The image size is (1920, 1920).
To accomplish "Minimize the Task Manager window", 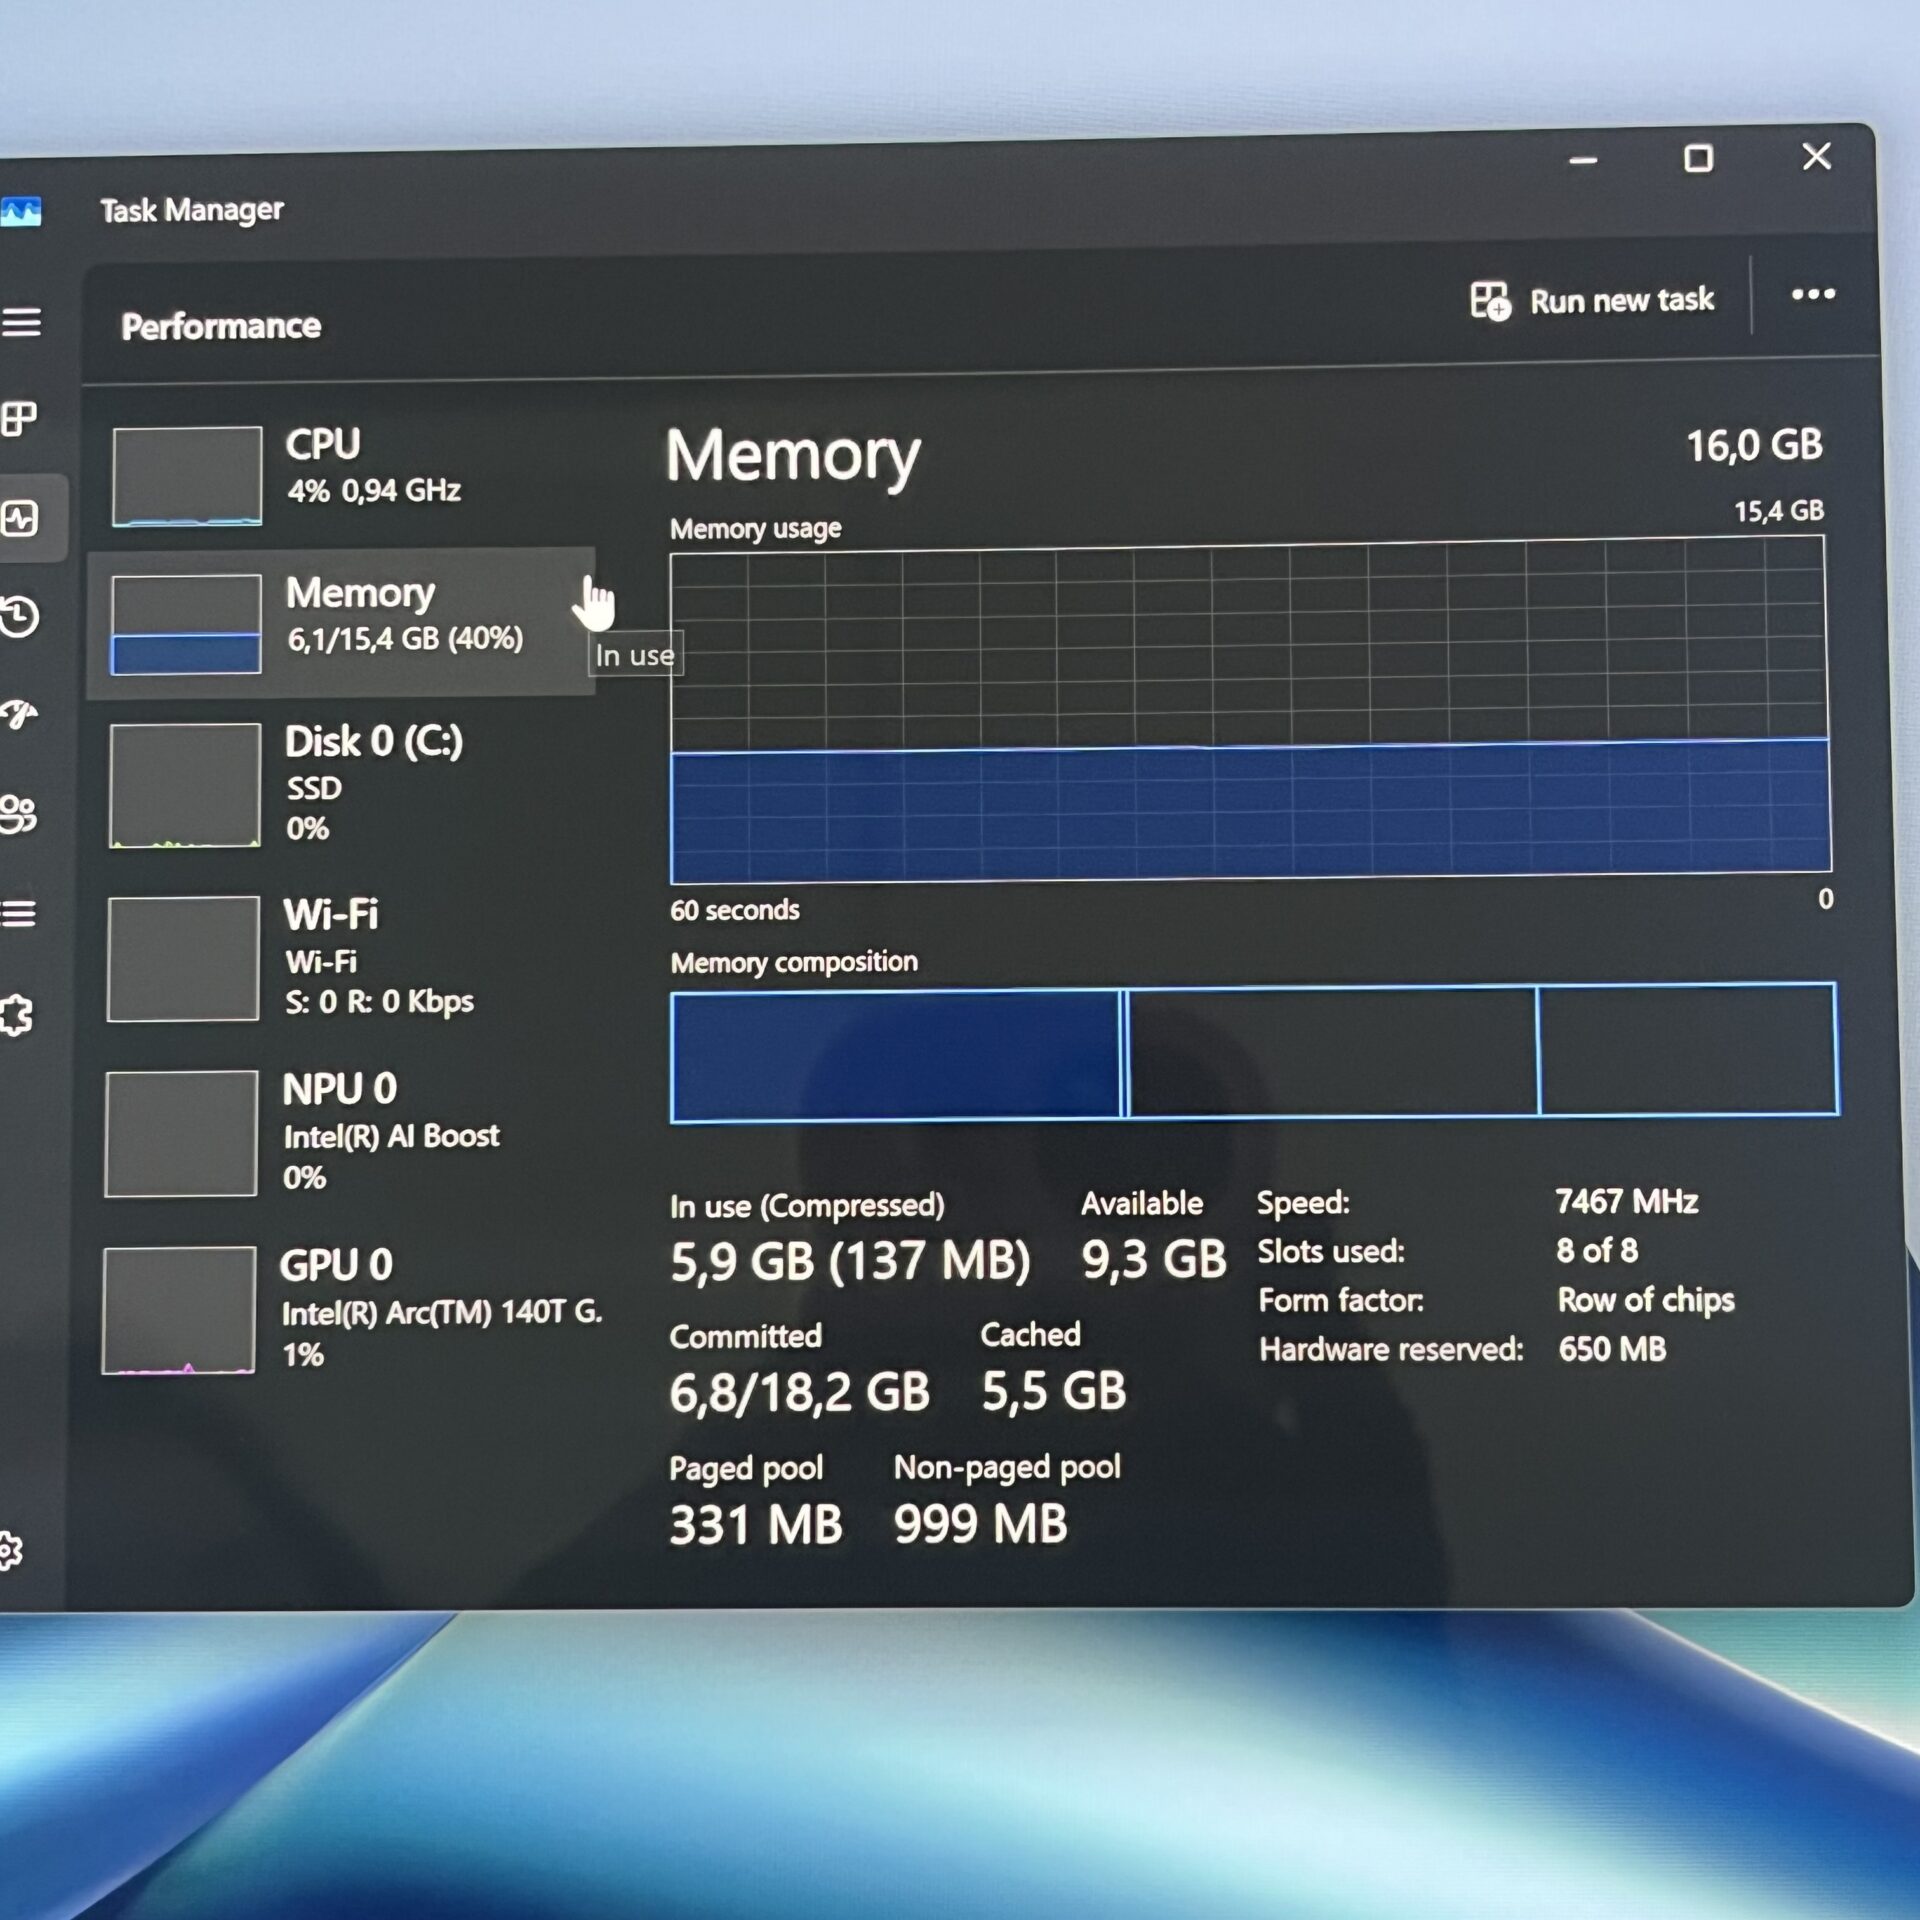I will [x=1582, y=160].
